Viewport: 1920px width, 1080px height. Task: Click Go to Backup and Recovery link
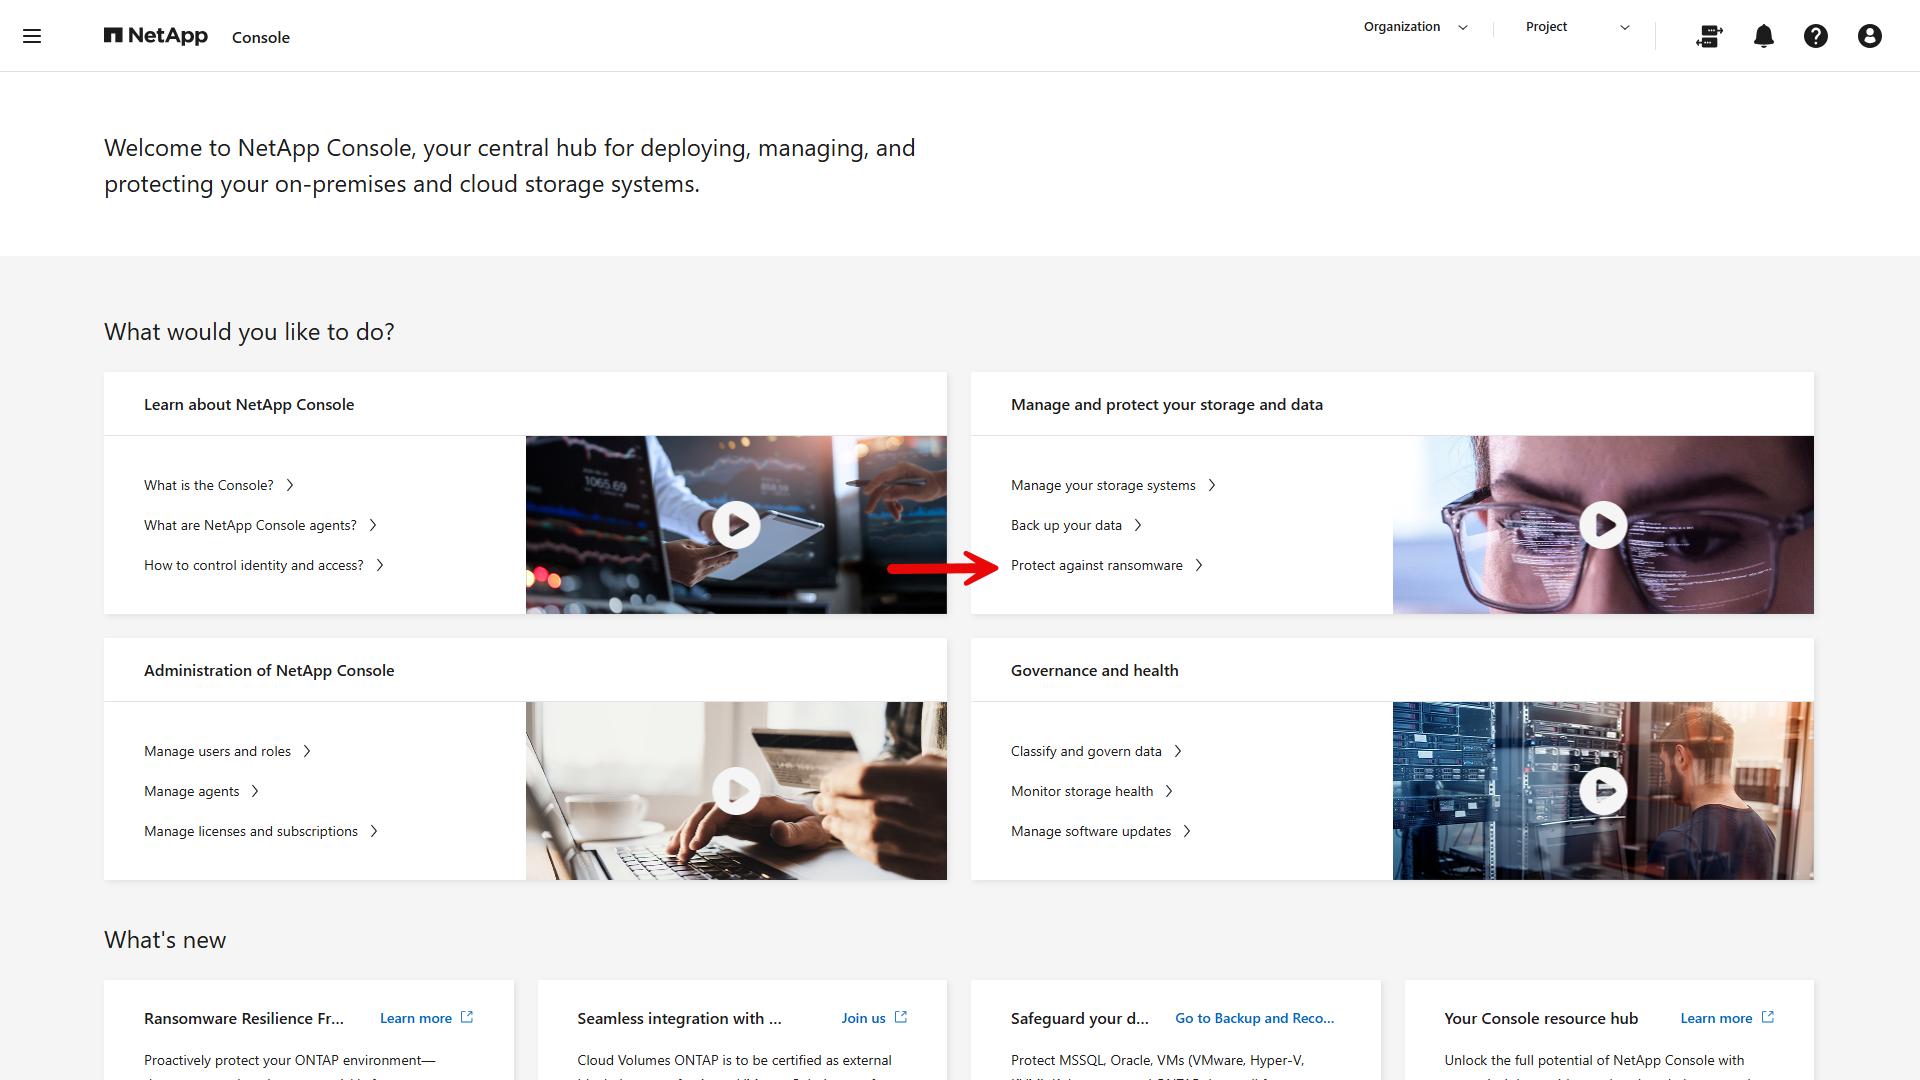[x=1255, y=1018]
